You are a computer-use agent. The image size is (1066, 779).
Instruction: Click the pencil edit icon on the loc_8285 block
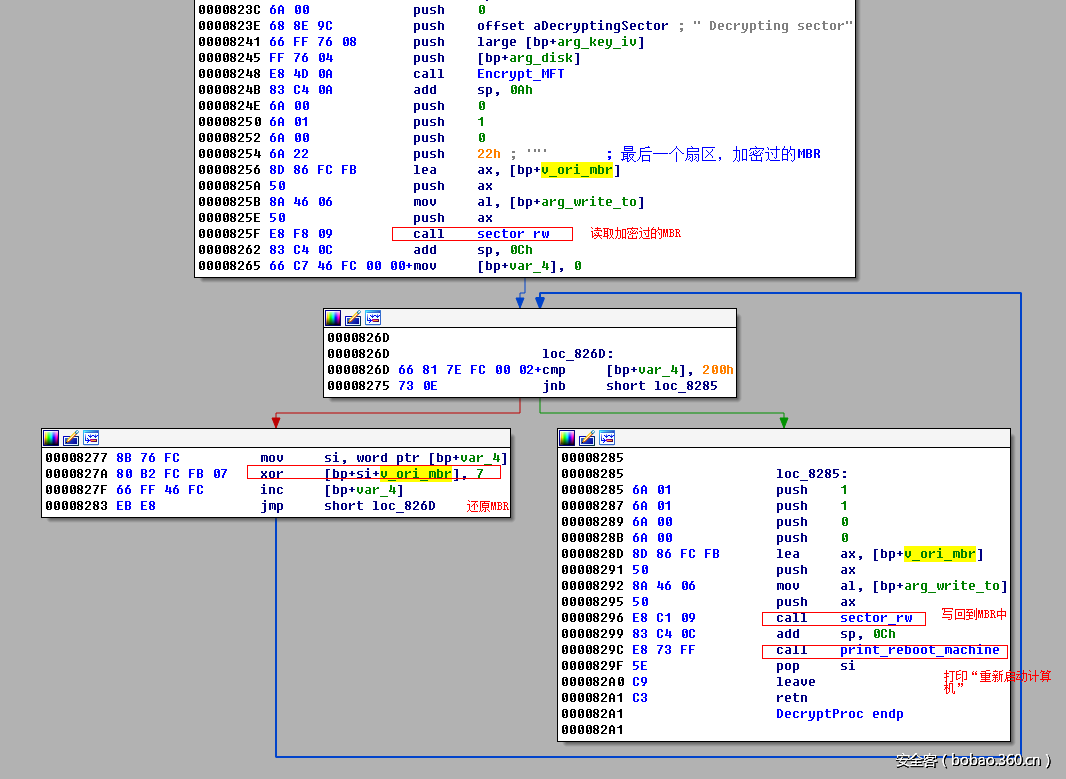[587, 438]
